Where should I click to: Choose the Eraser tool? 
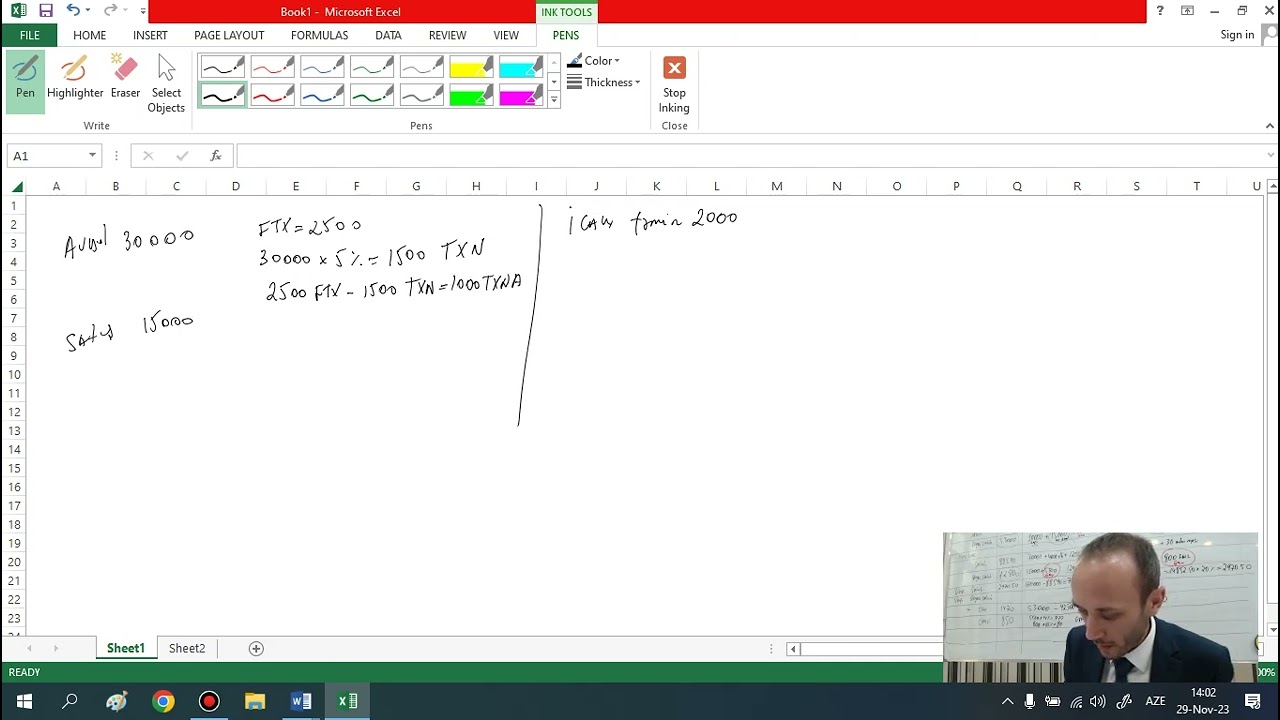coord(125,78)
